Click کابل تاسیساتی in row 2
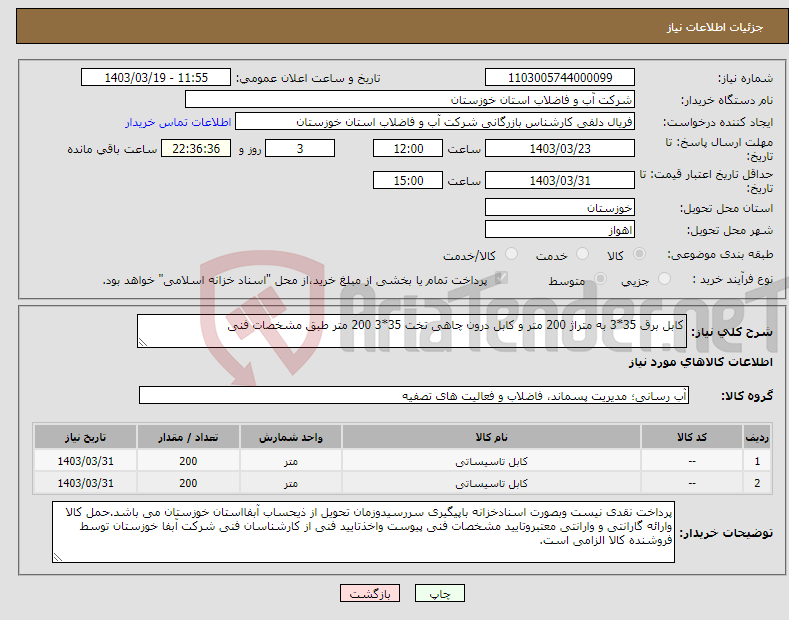The image size is (789, 620). pyautogui.click(x=491, y=483)
